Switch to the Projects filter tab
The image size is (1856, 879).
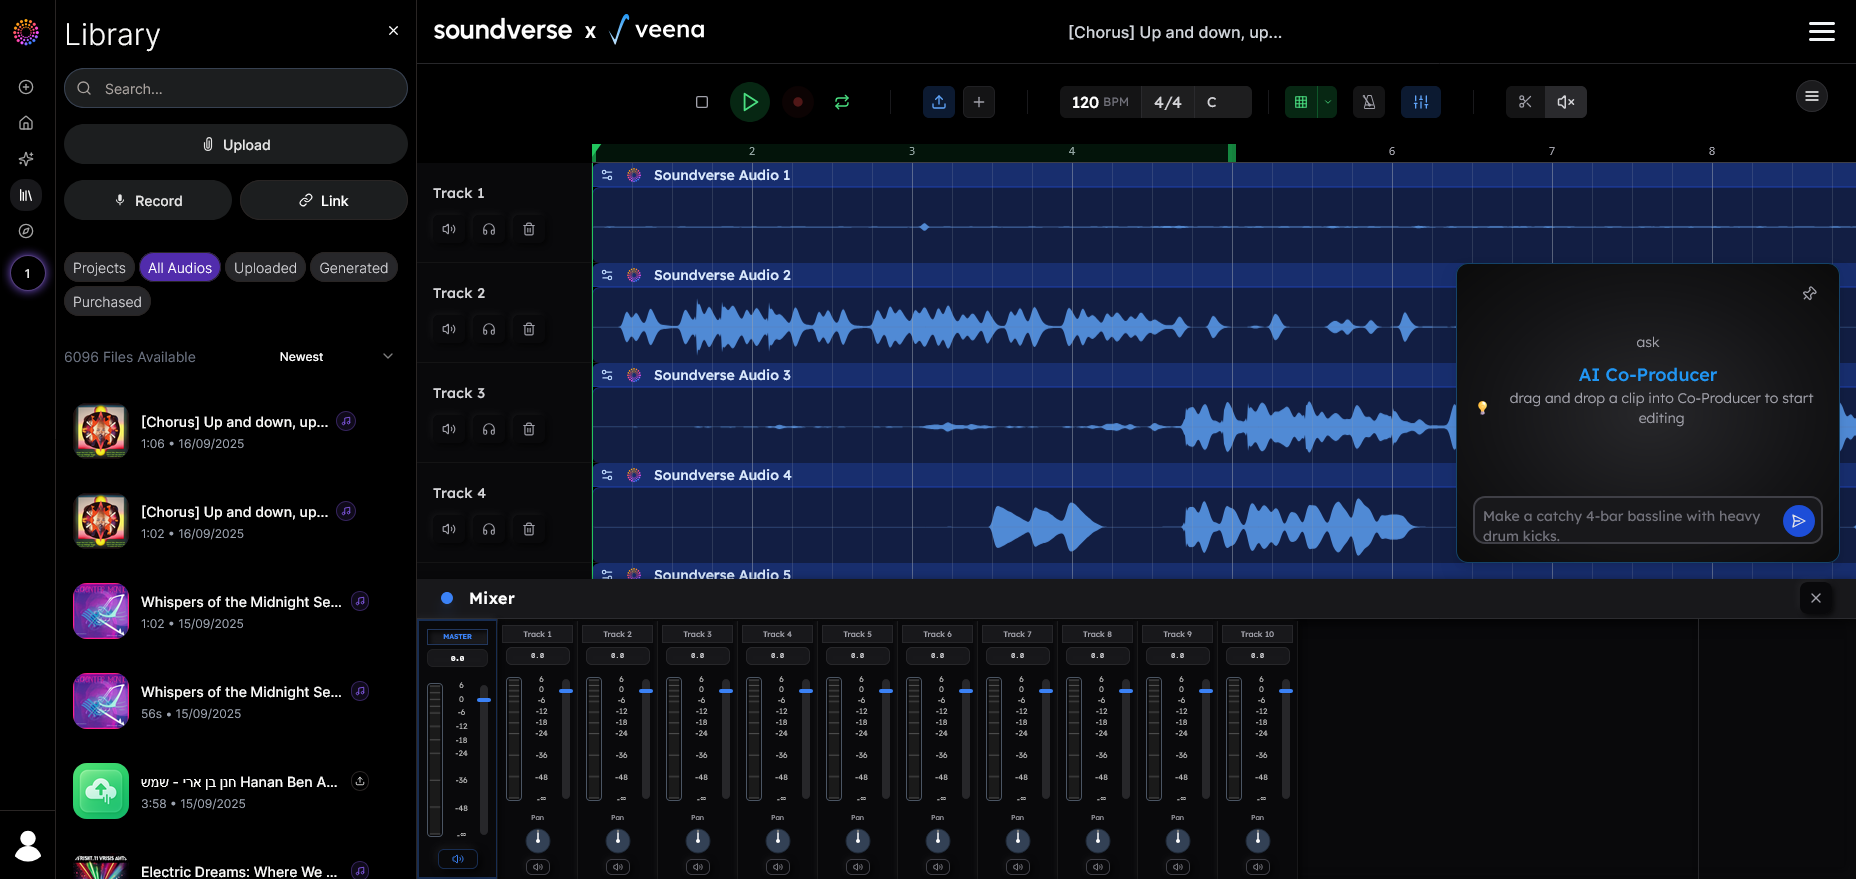pos(99,268)
